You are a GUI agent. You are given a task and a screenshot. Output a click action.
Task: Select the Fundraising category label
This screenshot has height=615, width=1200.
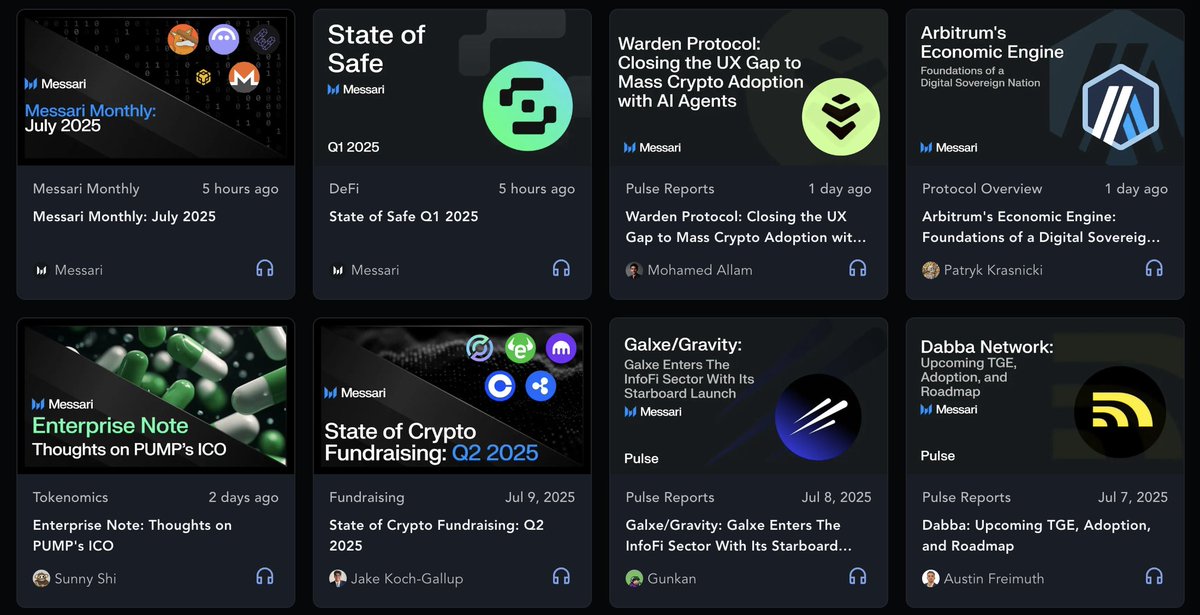(x=367, y=497)
